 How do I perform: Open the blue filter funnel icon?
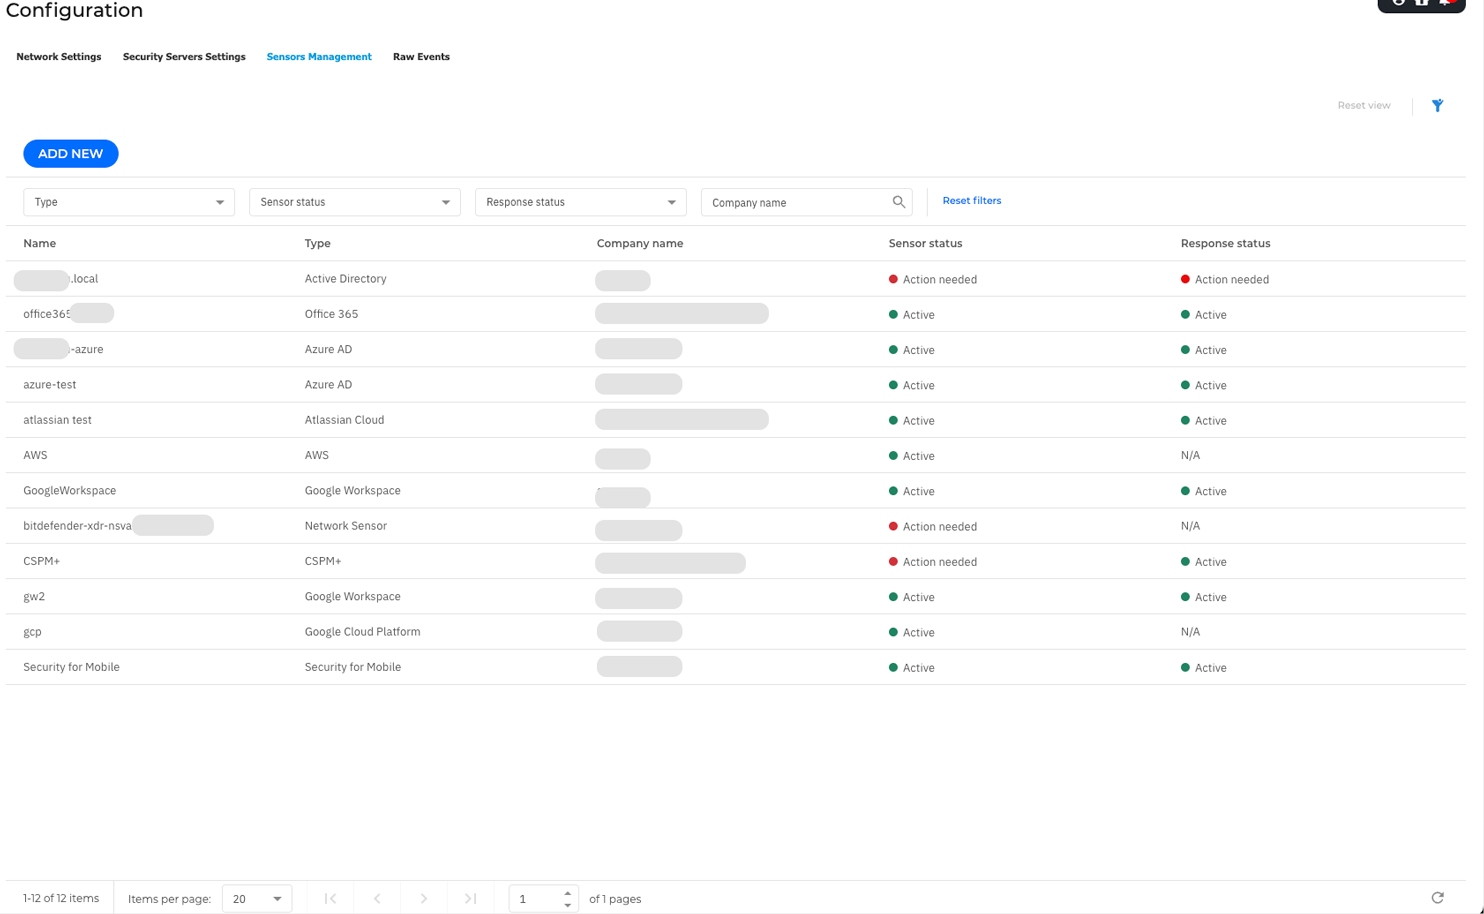point(1437,105)
